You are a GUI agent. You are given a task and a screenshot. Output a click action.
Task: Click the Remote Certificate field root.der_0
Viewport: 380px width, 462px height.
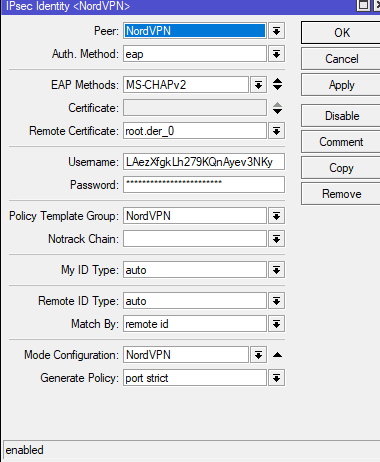195,131
